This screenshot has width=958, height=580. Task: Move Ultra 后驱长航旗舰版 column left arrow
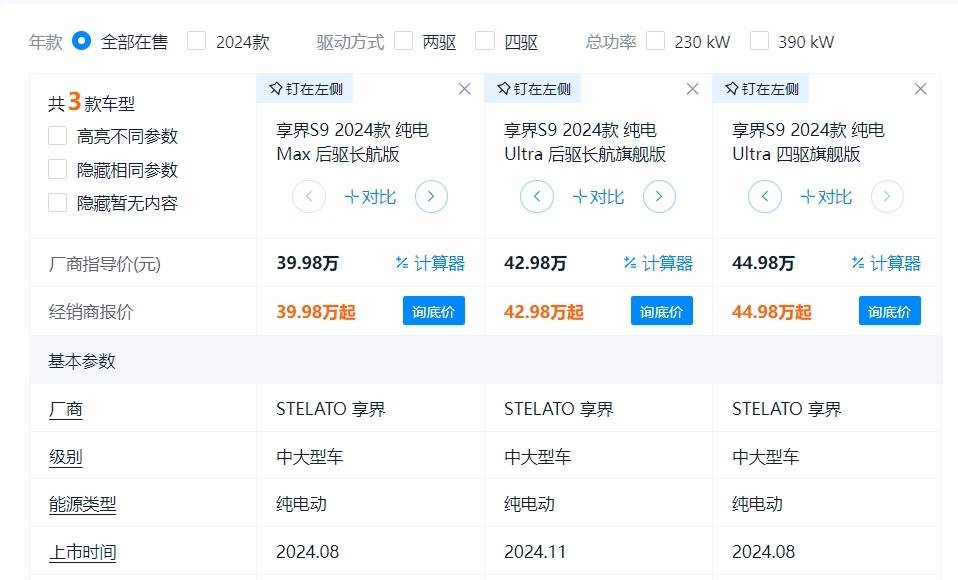point(537,197)
